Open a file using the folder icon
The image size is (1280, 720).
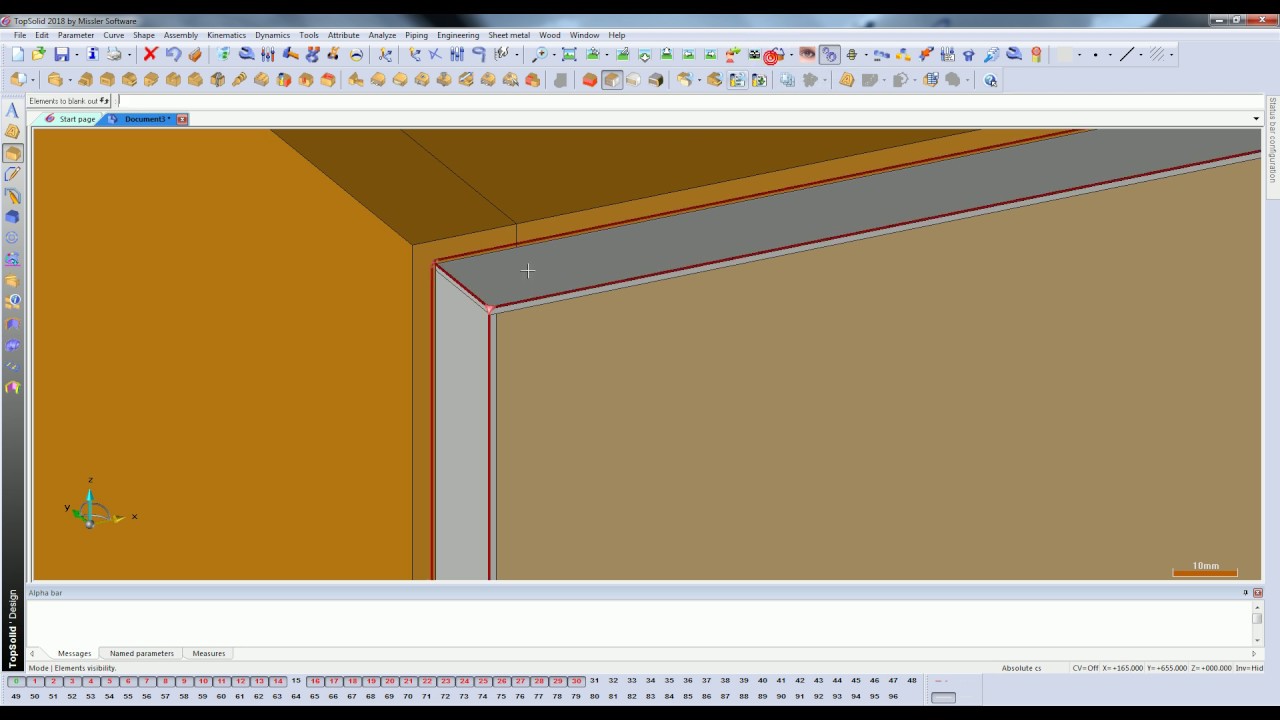(39, 55)
